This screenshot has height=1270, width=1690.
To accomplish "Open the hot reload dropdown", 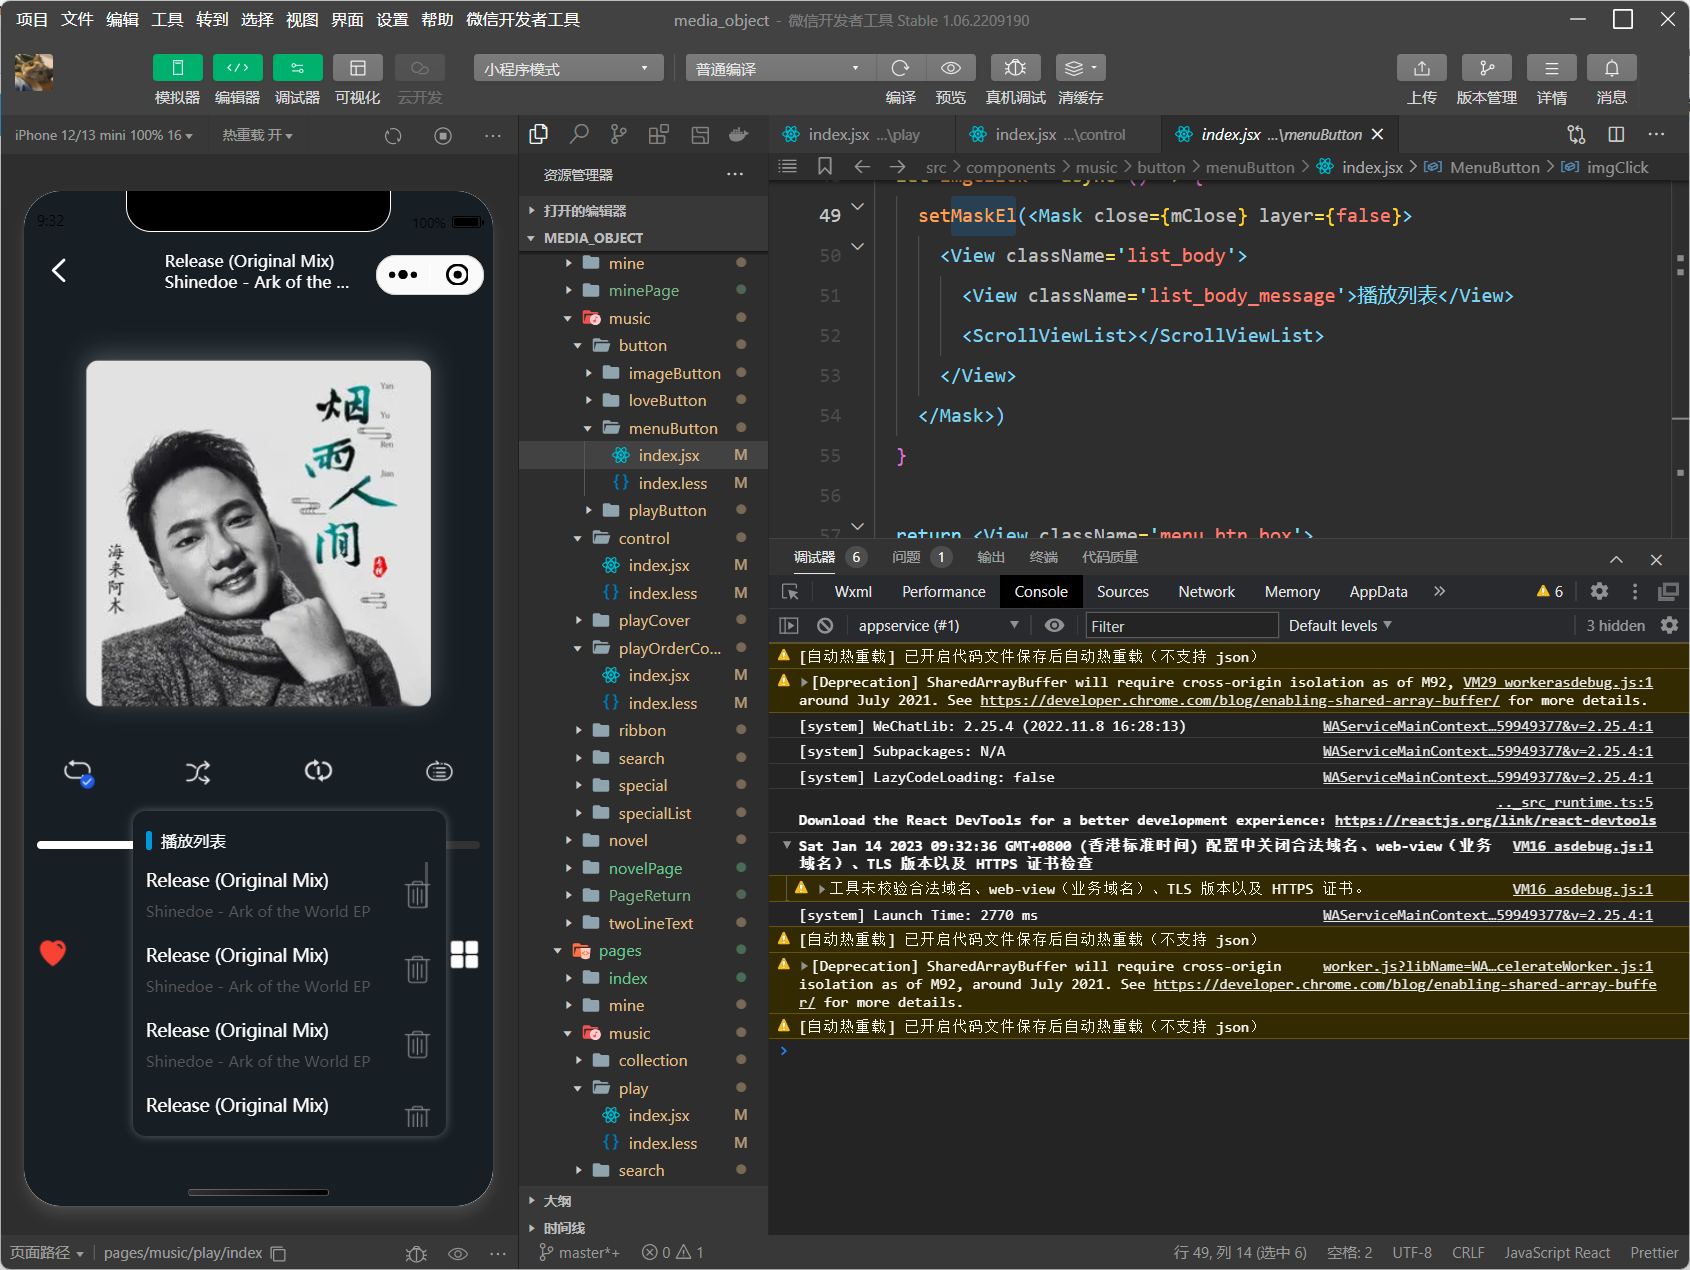I will point(257,135).
